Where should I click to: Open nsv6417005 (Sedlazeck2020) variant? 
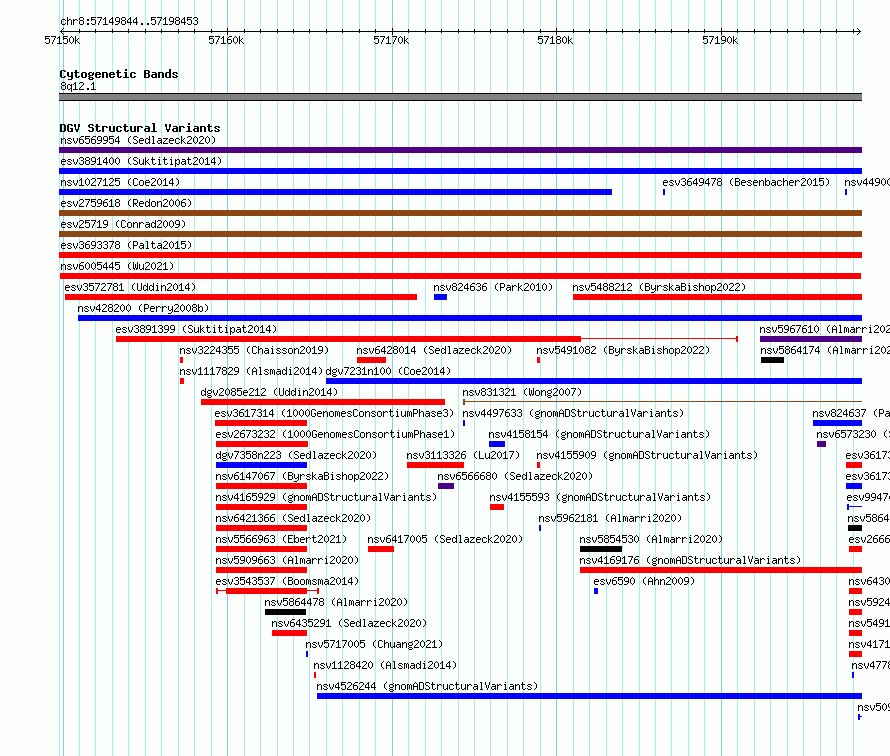[x=445, y=539]
